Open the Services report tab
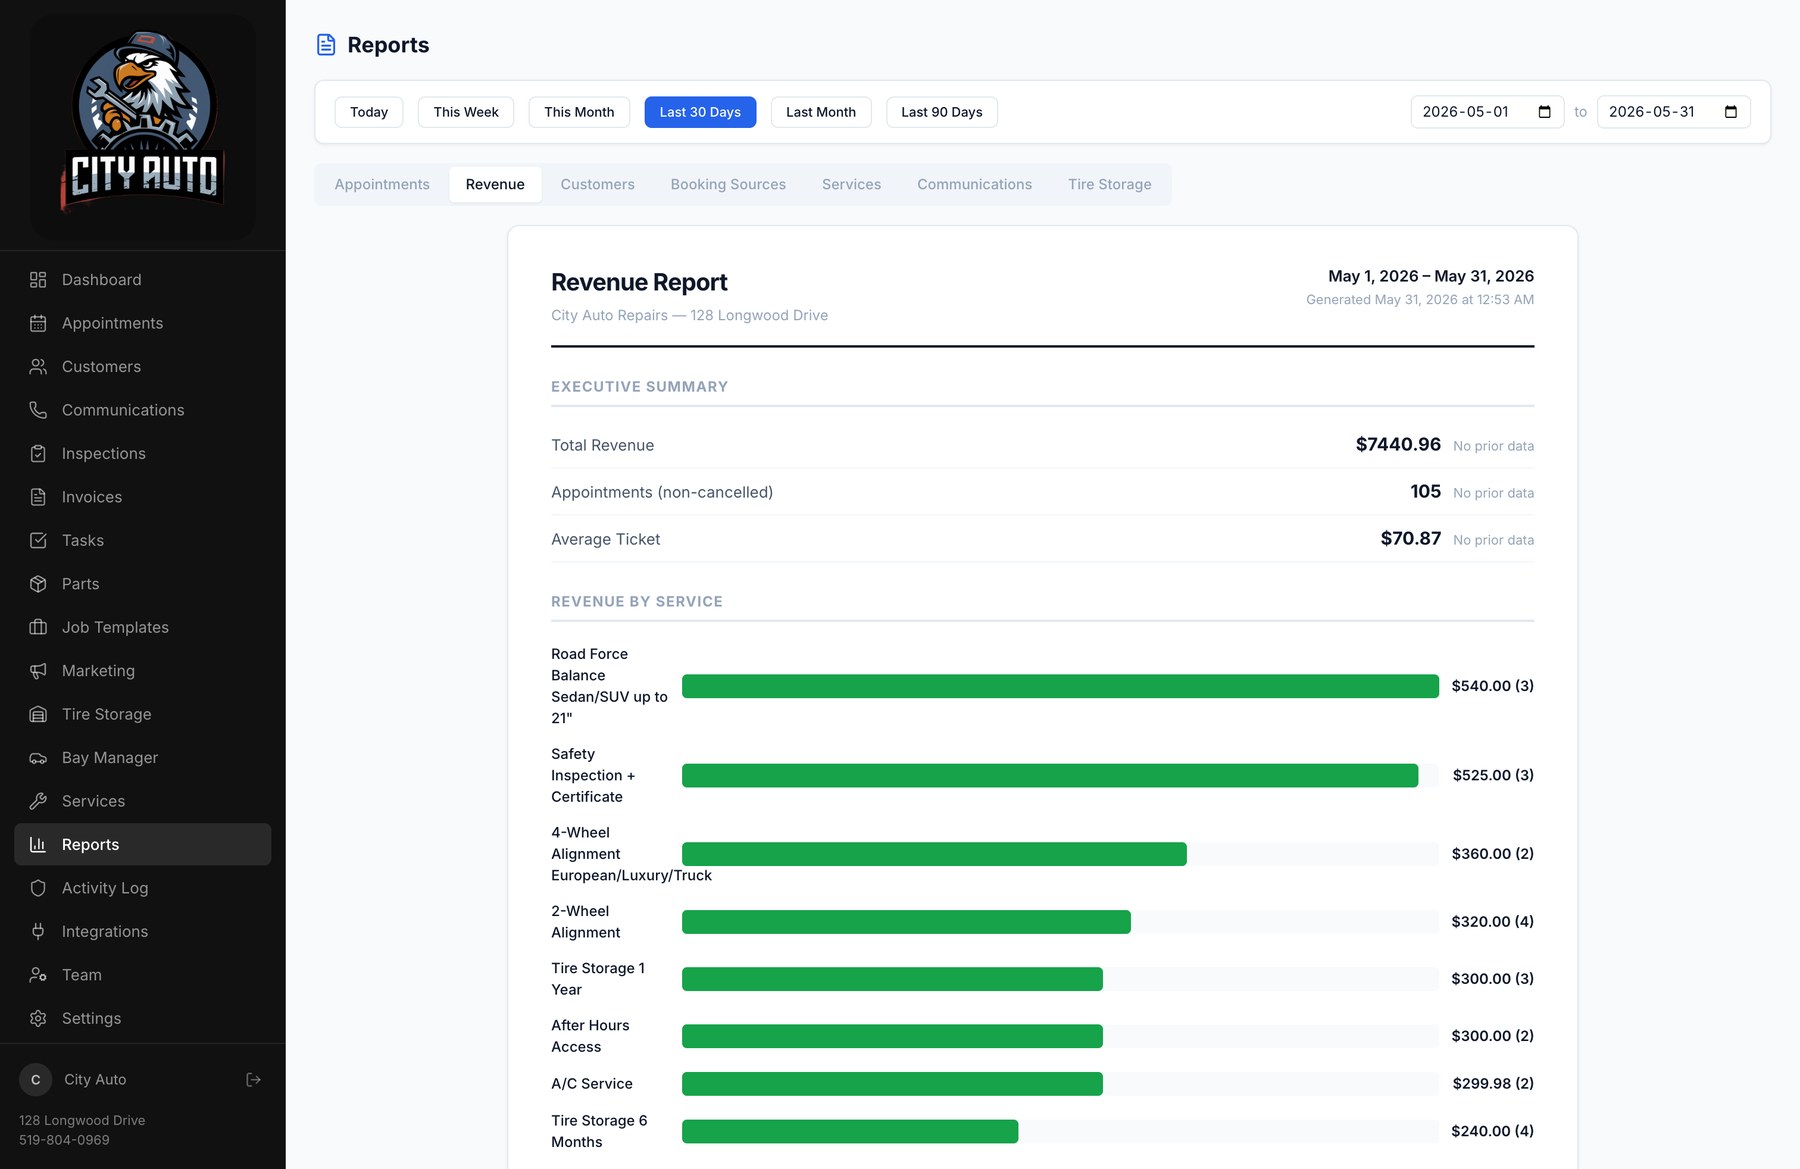The height and width of the screenshot is (1169, 1800). [851, 185]
